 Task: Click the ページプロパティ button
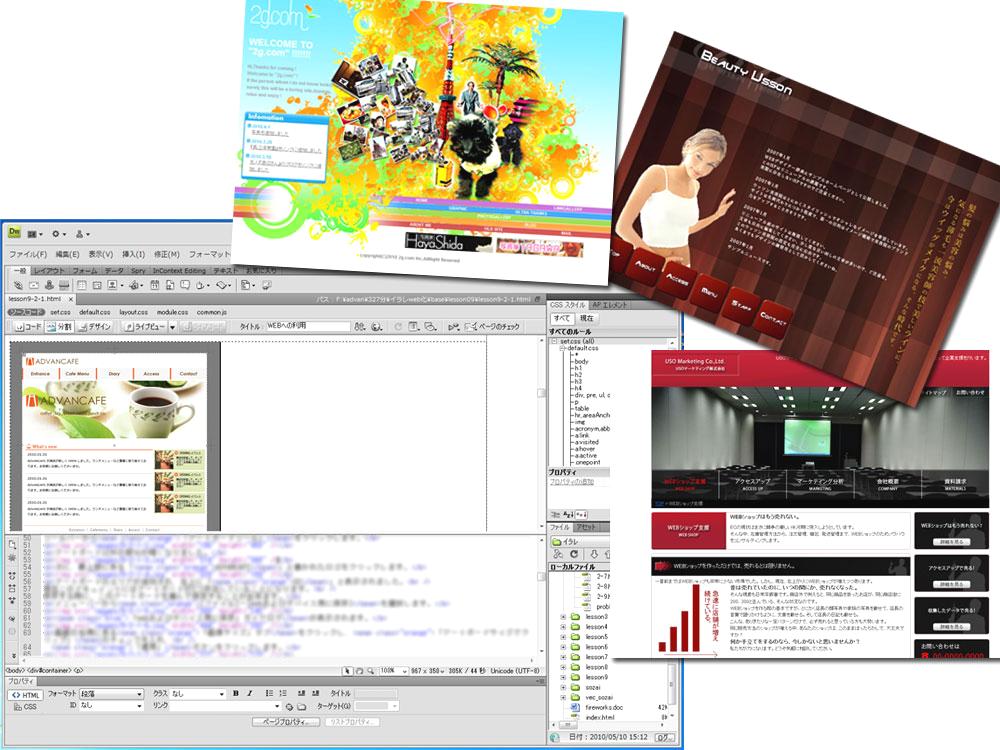click(x=284, y=721)
